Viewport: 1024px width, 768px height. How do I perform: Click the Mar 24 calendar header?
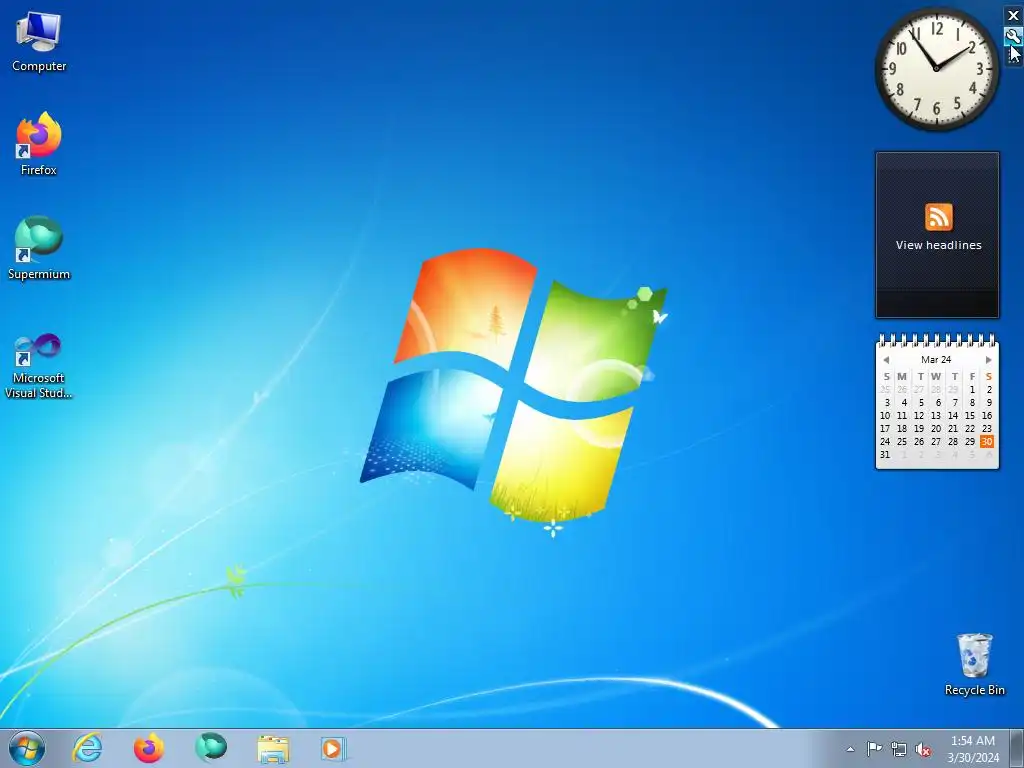936,359
